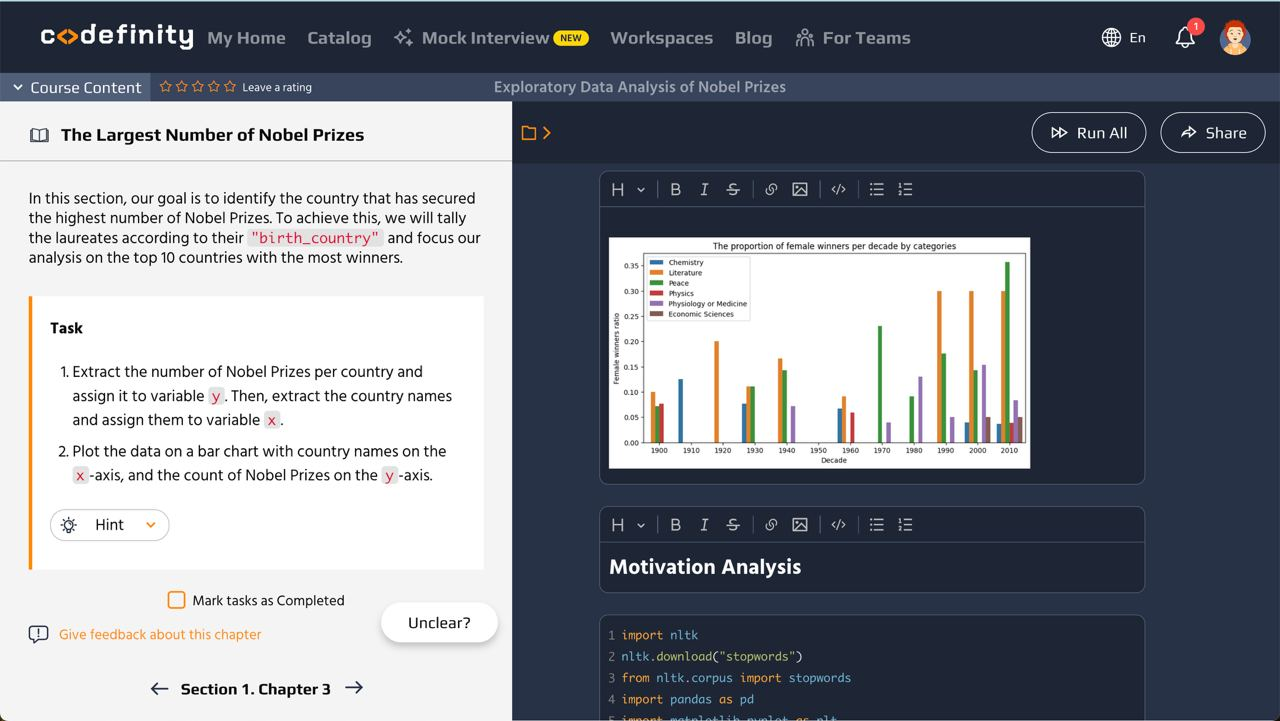Add bulleted list from the top editor toolbar
Image resolution: width=1280 pixels, height=721 pixels.
pos(876,189)
